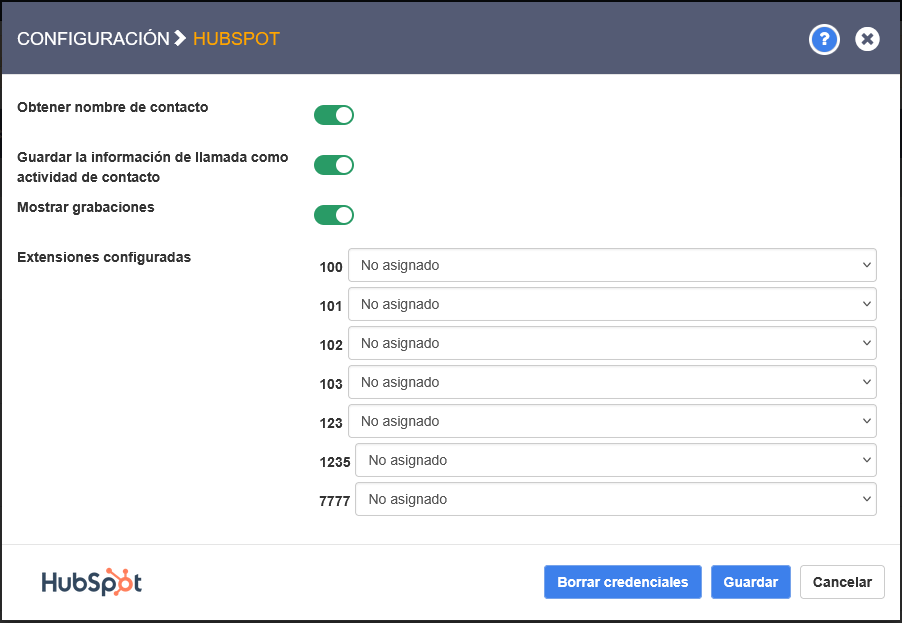Save settings with the Guardar button
Image resolution: width=902 pixels, height=623 pixels.
click(x=750, y=582)
